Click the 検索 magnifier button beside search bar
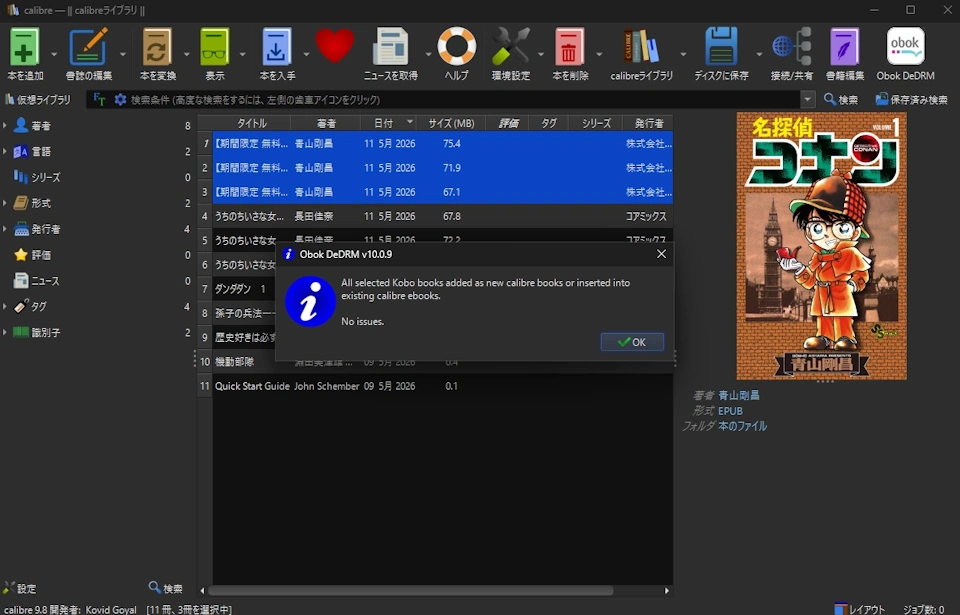This screenshot has width=960, height=615. point(841,99)
